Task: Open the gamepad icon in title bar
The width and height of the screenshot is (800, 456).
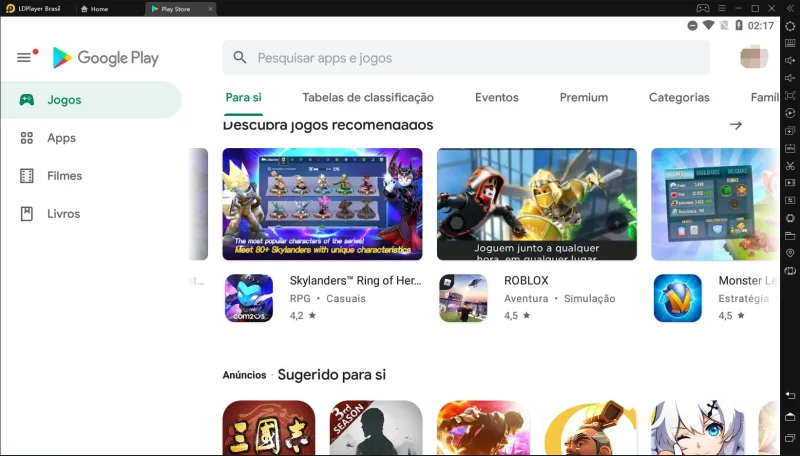Action: 703,9
